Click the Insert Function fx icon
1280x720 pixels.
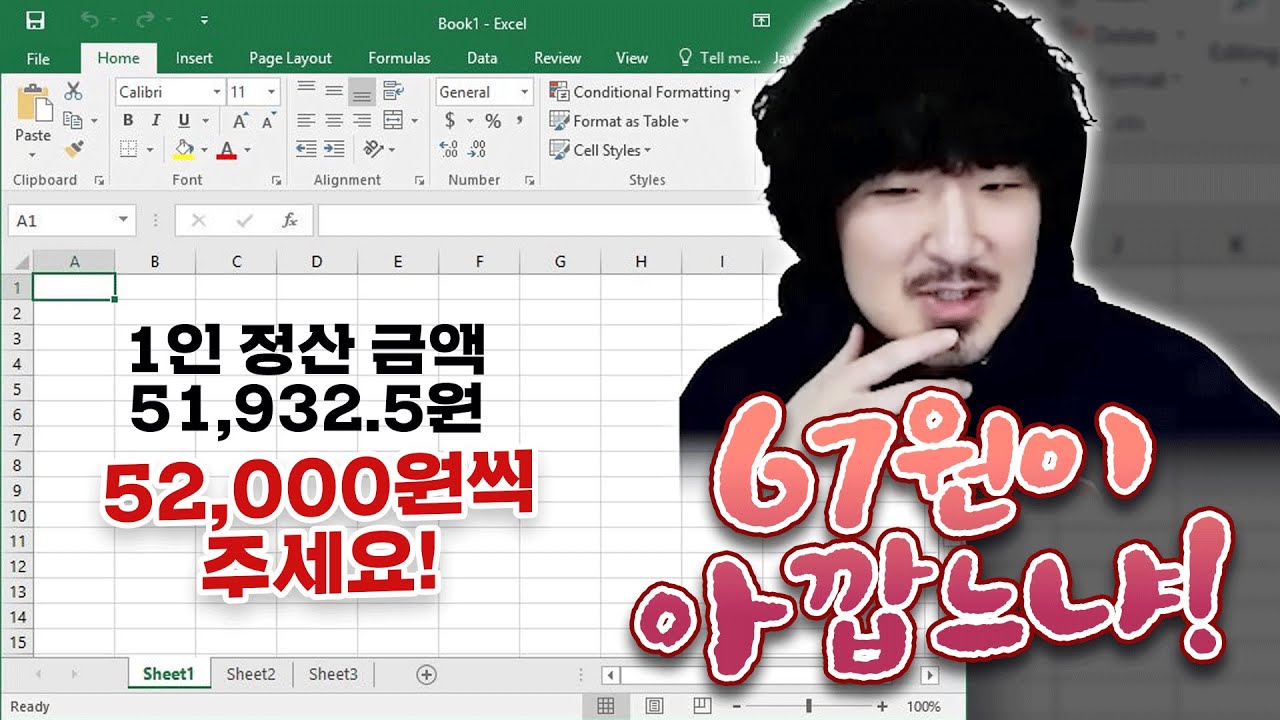pos(290,220)
